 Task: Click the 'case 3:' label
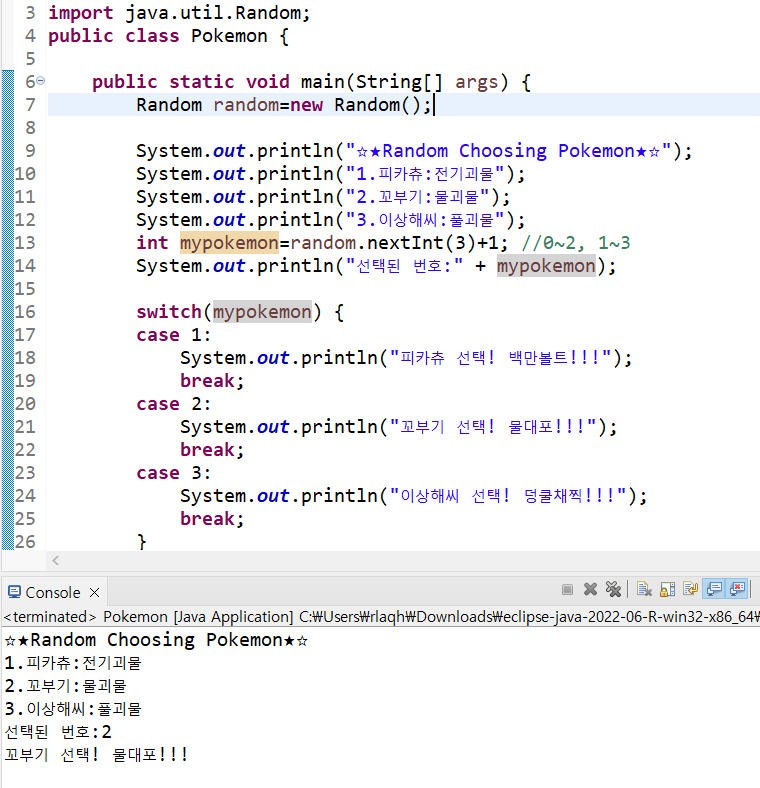[x=173, y=473]
